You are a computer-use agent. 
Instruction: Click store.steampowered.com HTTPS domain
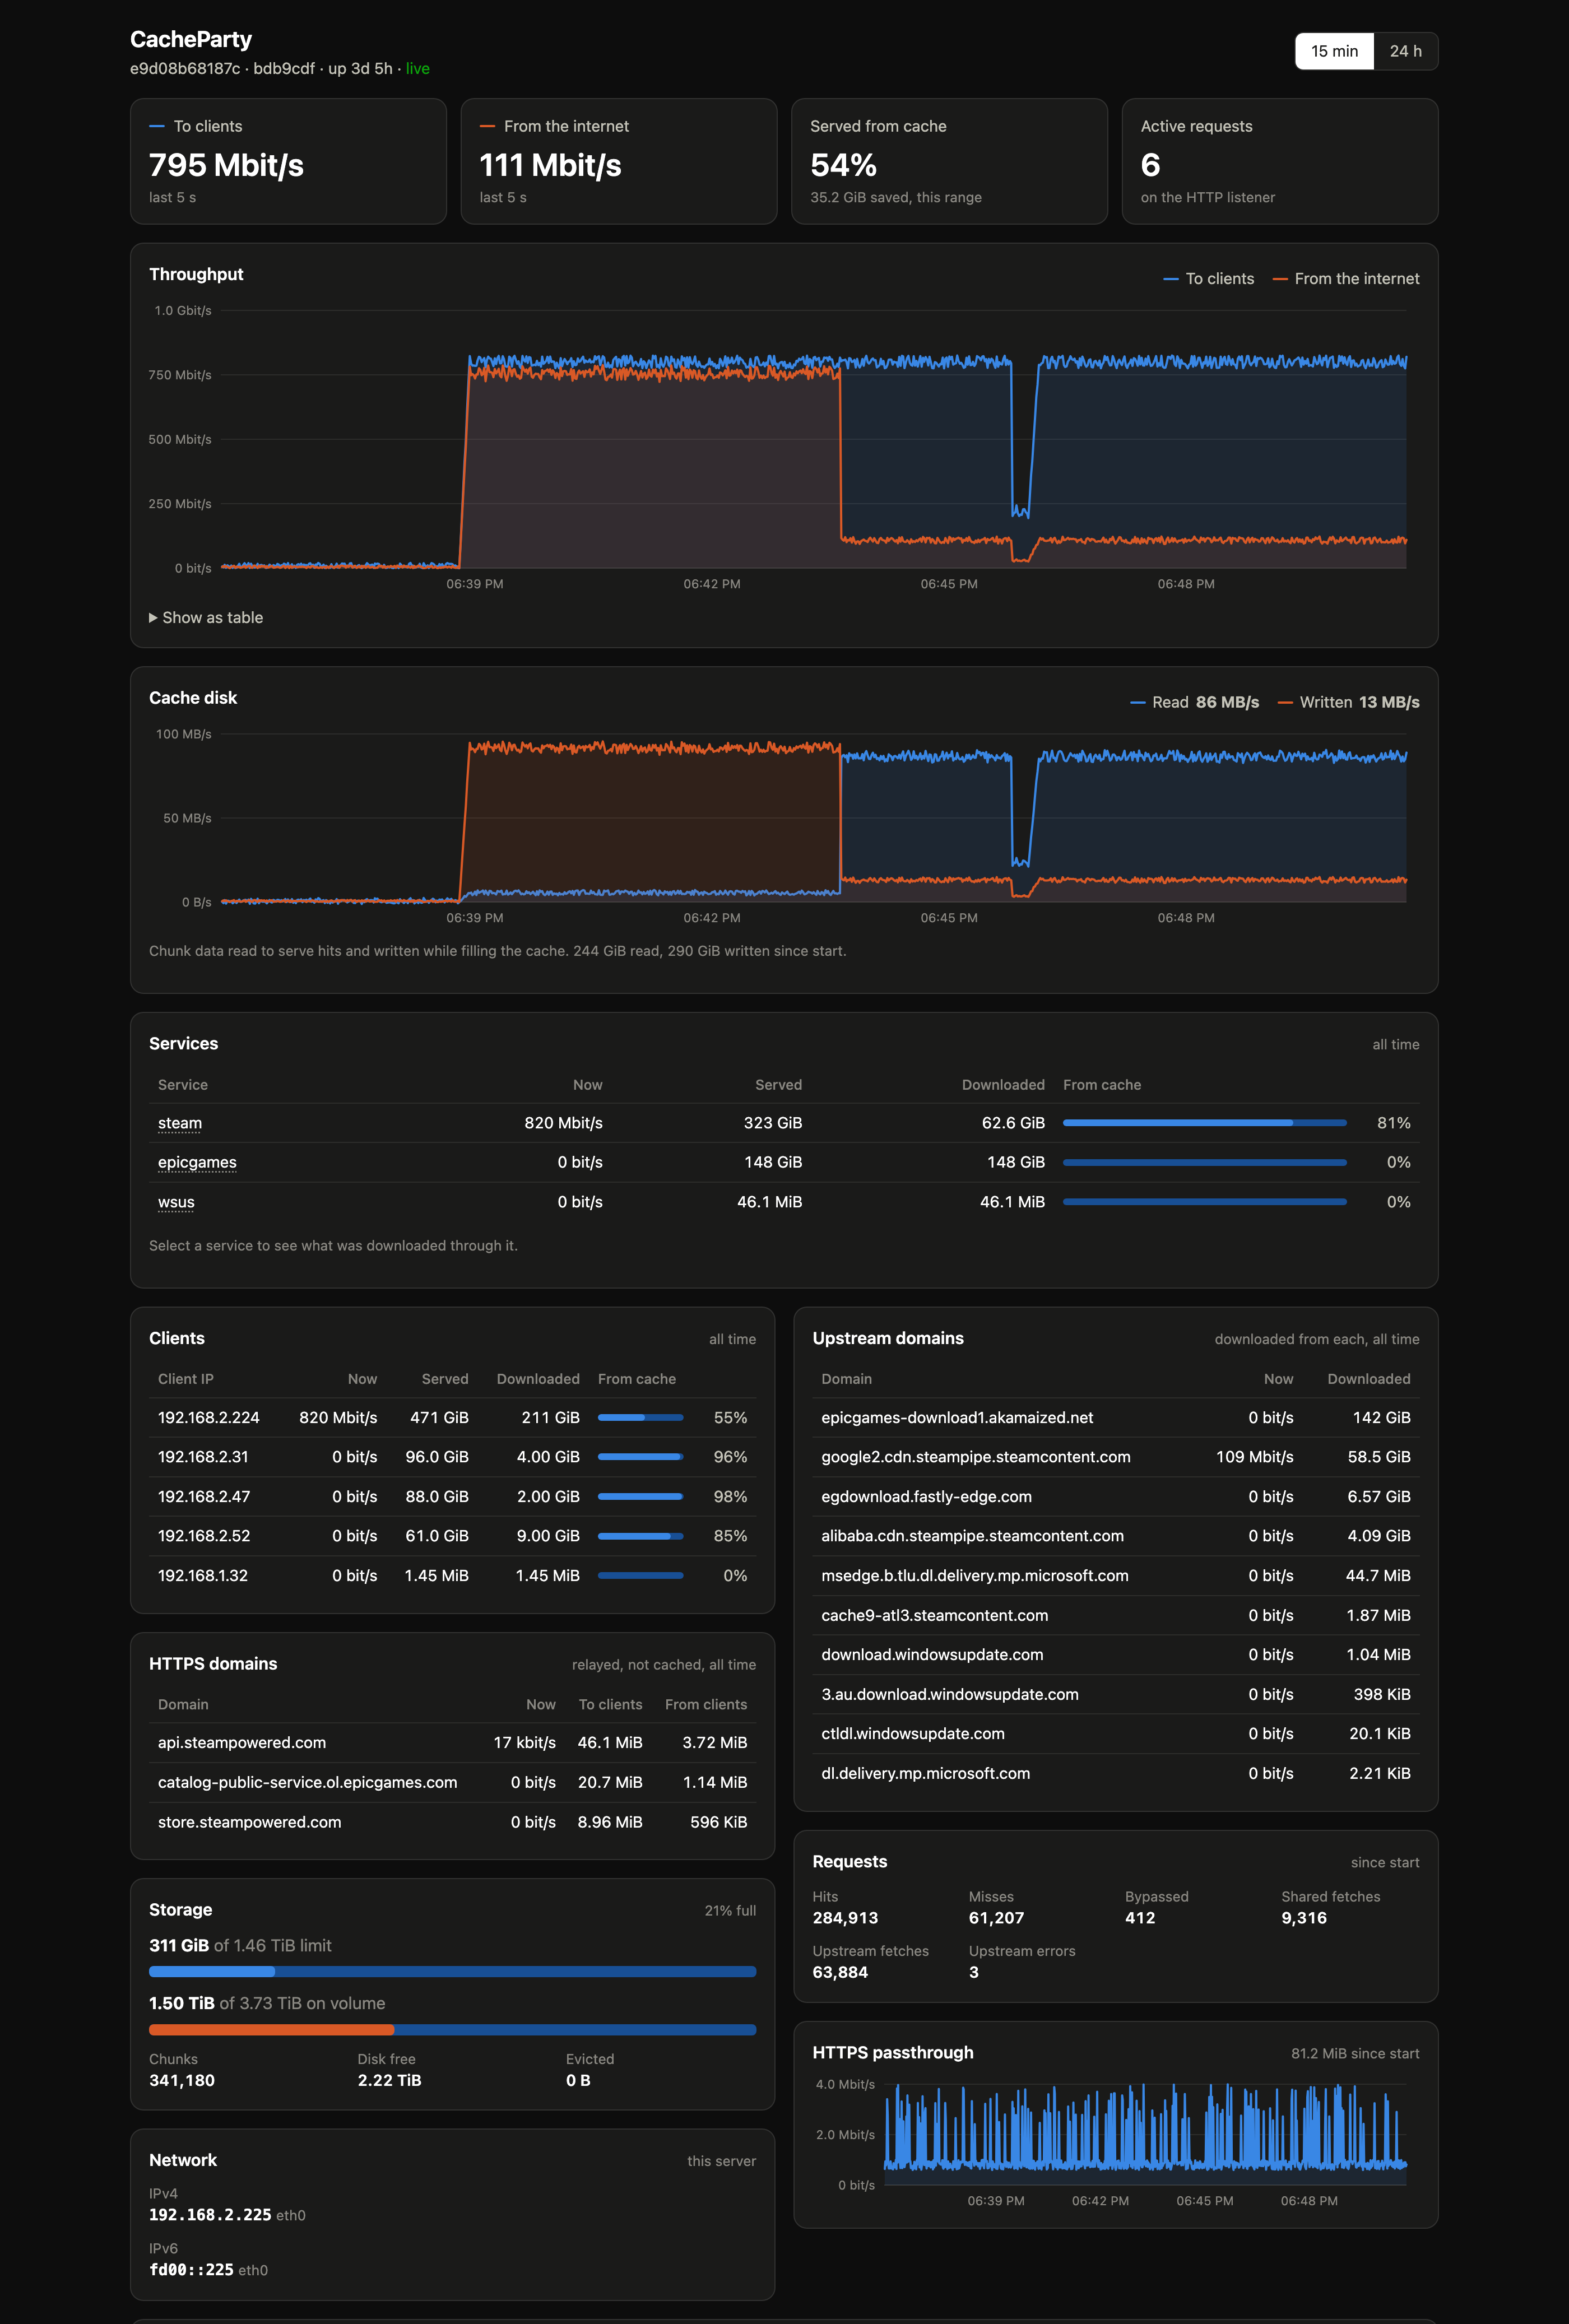(249, 1823)
